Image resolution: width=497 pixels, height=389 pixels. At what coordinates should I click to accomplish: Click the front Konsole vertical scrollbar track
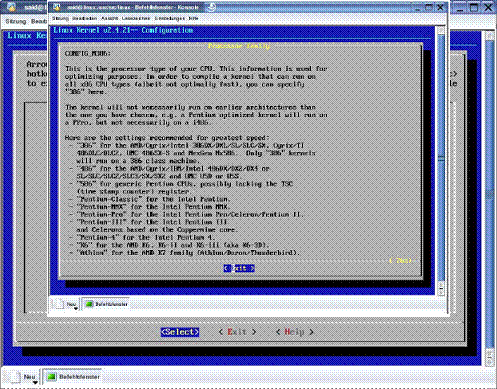[x=441, y=157]
